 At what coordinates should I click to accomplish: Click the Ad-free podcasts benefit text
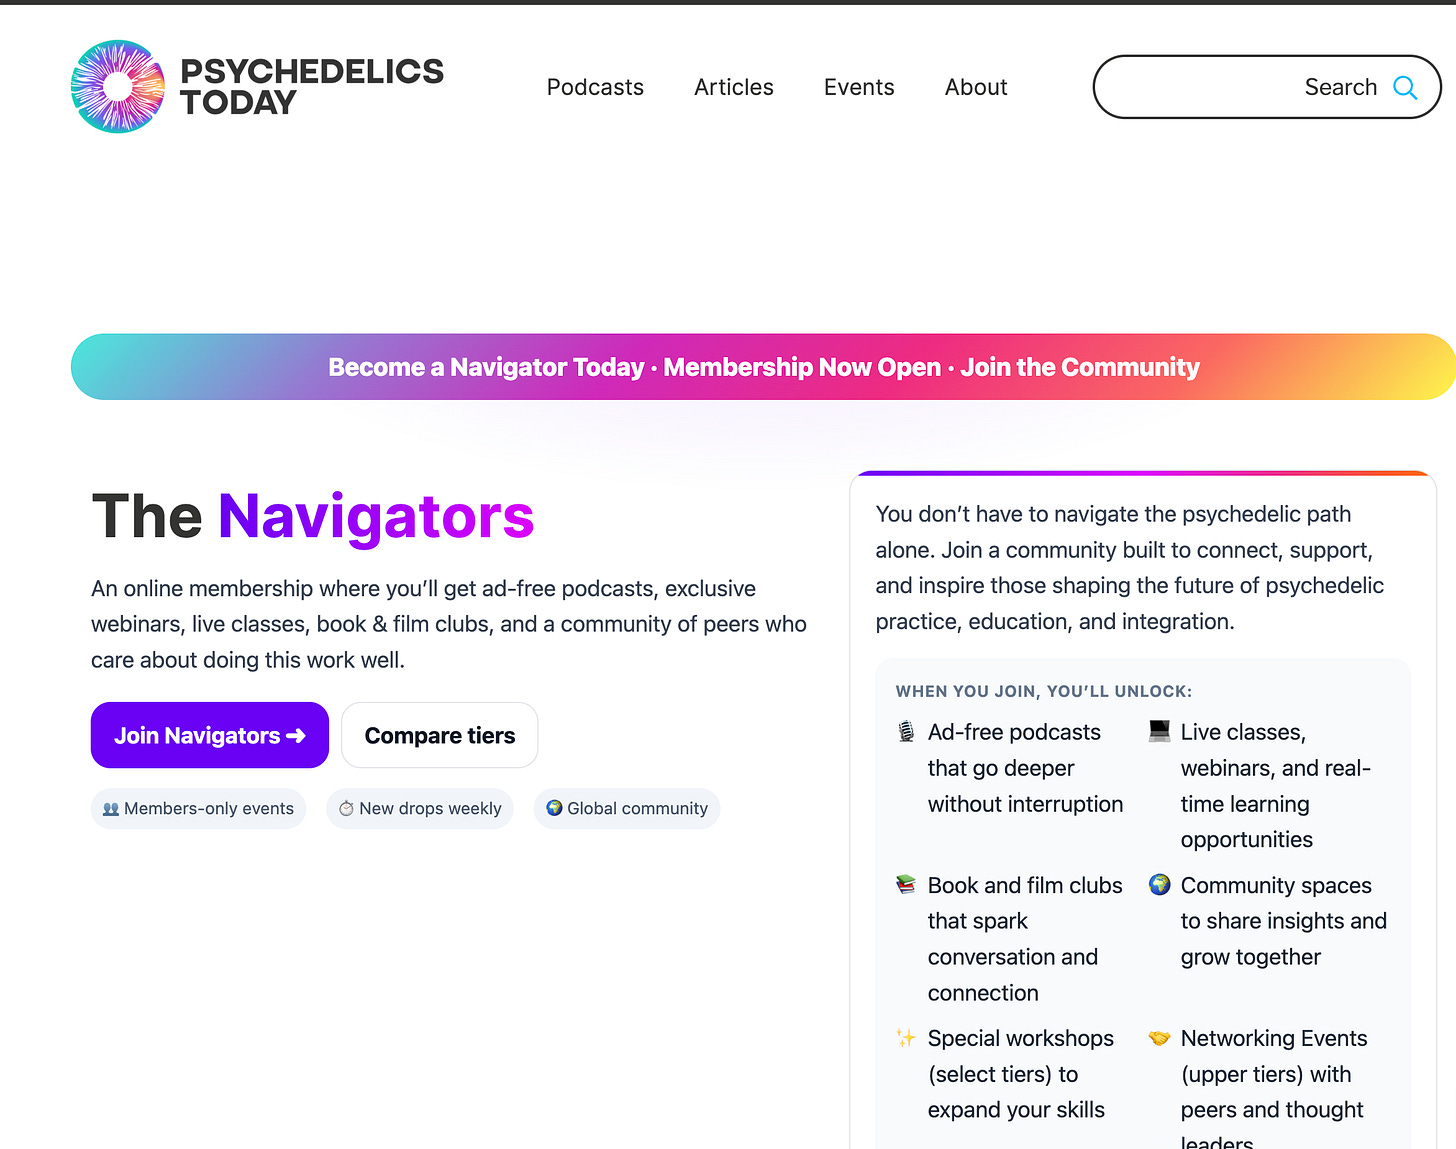tap(1025, 768)
